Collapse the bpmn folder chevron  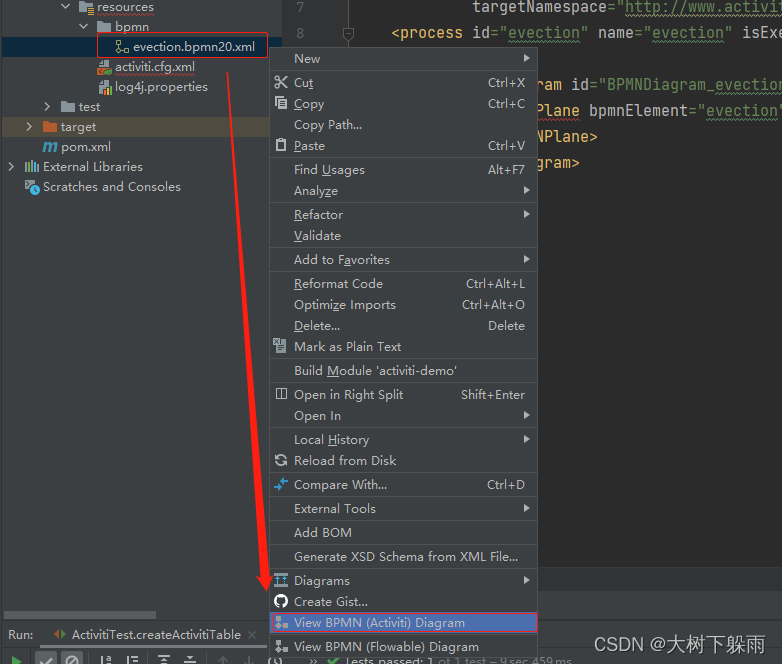tap(83, 26)
